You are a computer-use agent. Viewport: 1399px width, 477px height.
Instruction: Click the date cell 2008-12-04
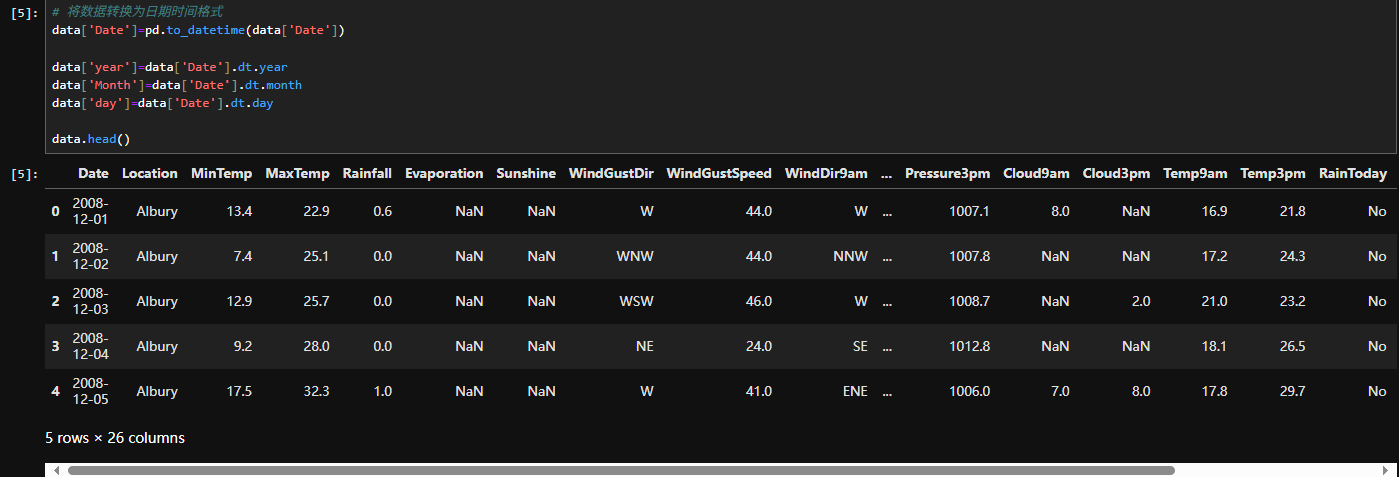90,346
